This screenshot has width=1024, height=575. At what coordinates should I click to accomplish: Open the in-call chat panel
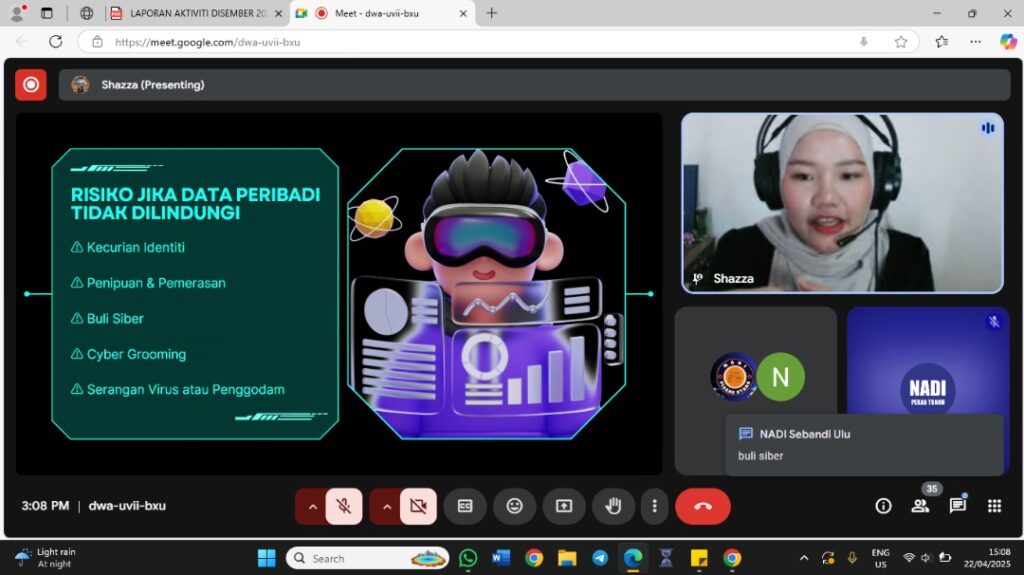[x=957, y=506]
